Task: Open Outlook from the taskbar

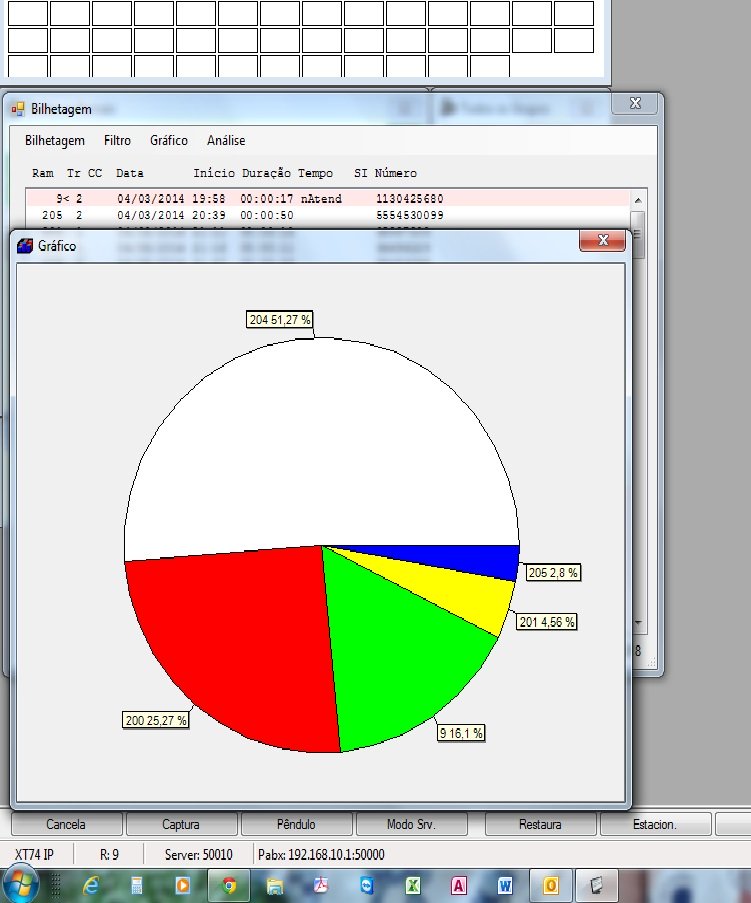Action: (x=550, y=885)
